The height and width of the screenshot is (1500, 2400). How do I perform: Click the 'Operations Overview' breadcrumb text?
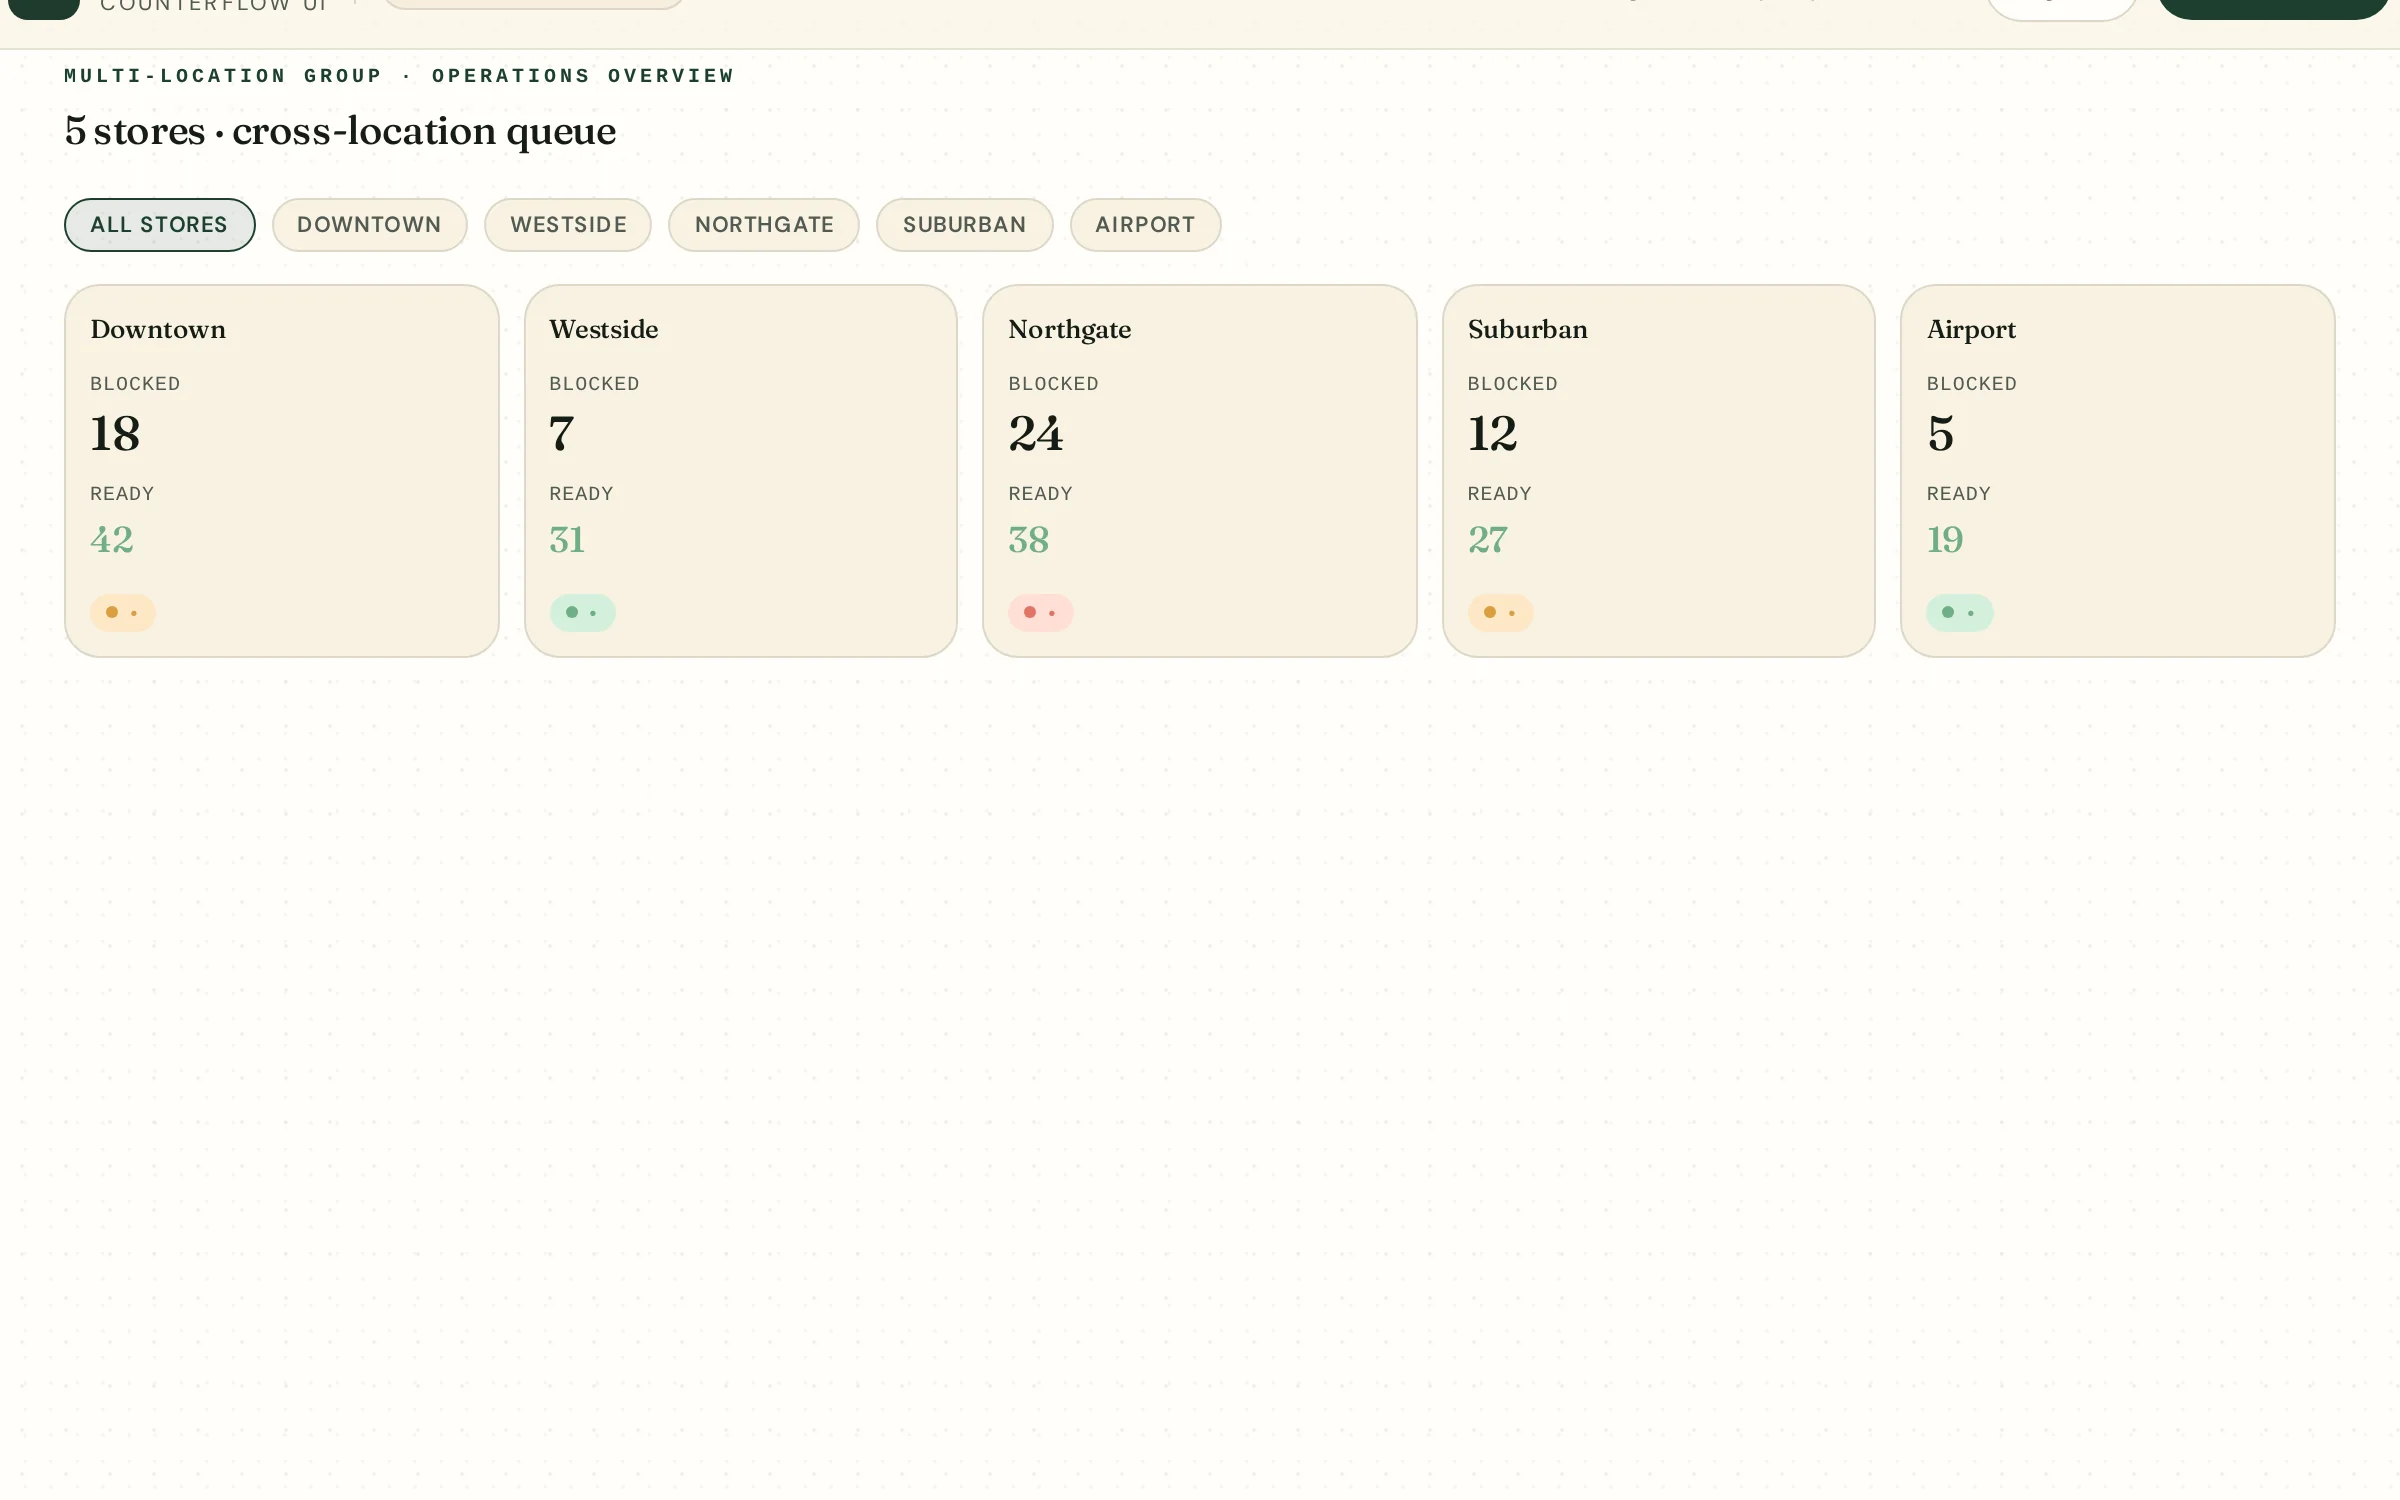click(x=583, y=76)
